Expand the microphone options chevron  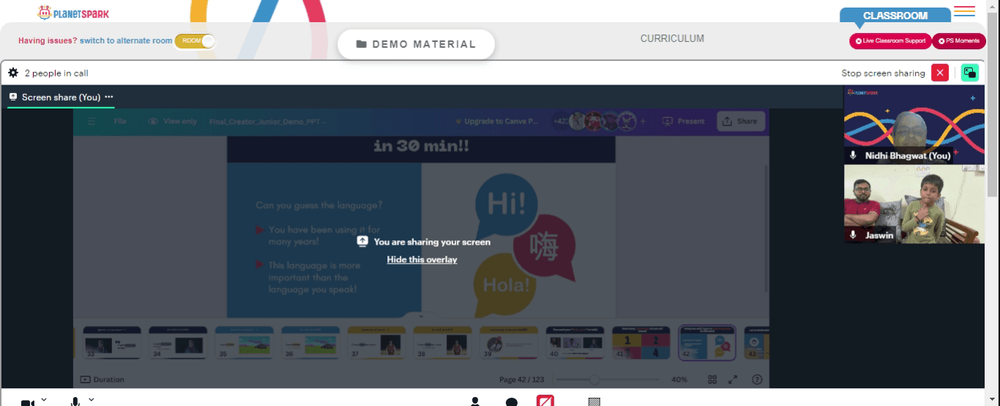91,400
